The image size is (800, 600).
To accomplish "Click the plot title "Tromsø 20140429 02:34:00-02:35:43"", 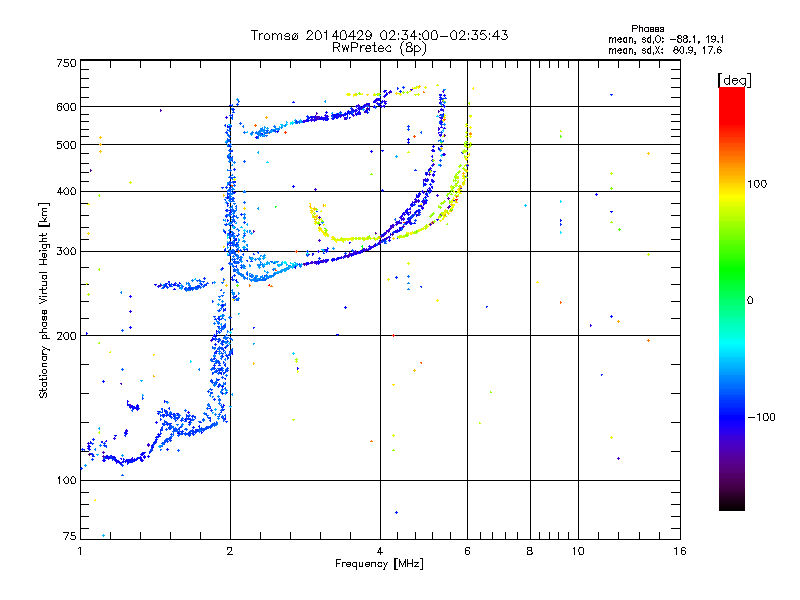I will tap(379, 35).
